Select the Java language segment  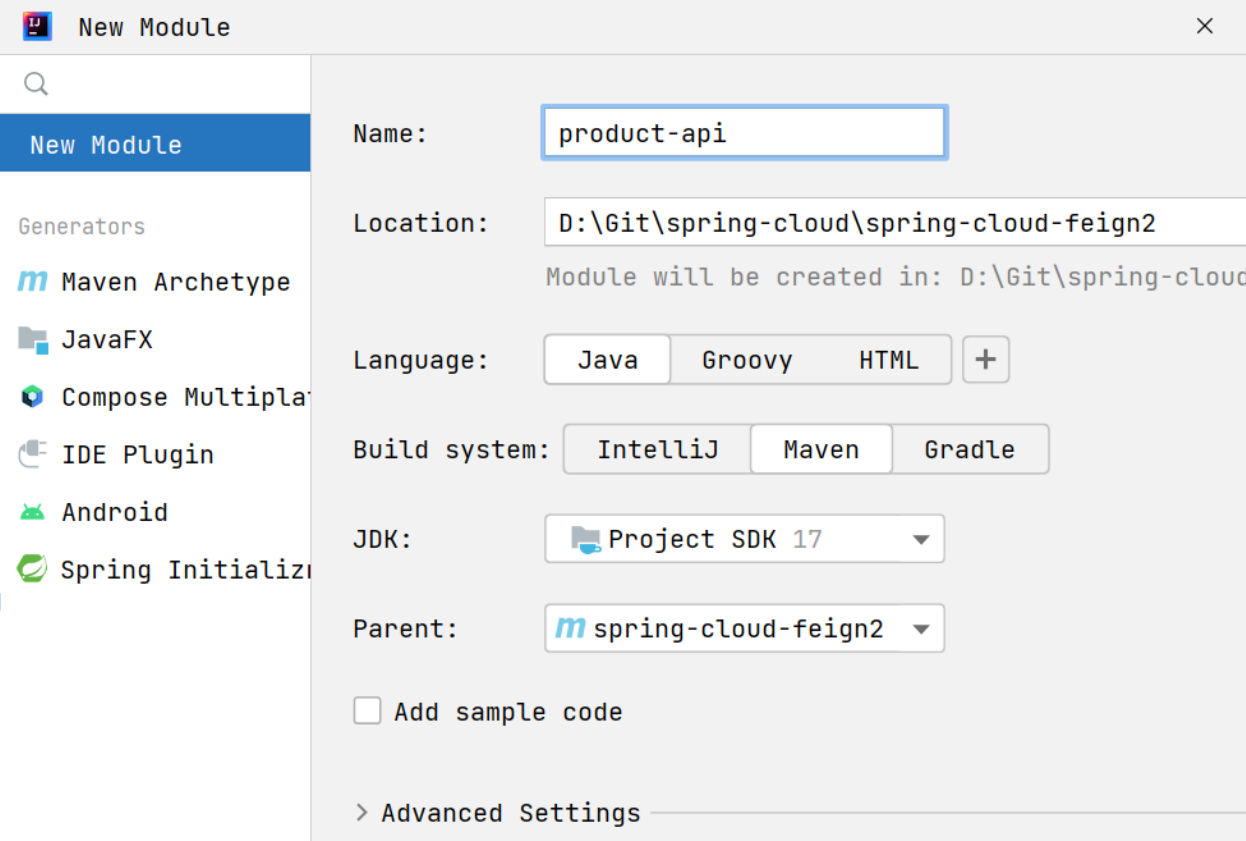pyautogui.click(x=606, y=359)
